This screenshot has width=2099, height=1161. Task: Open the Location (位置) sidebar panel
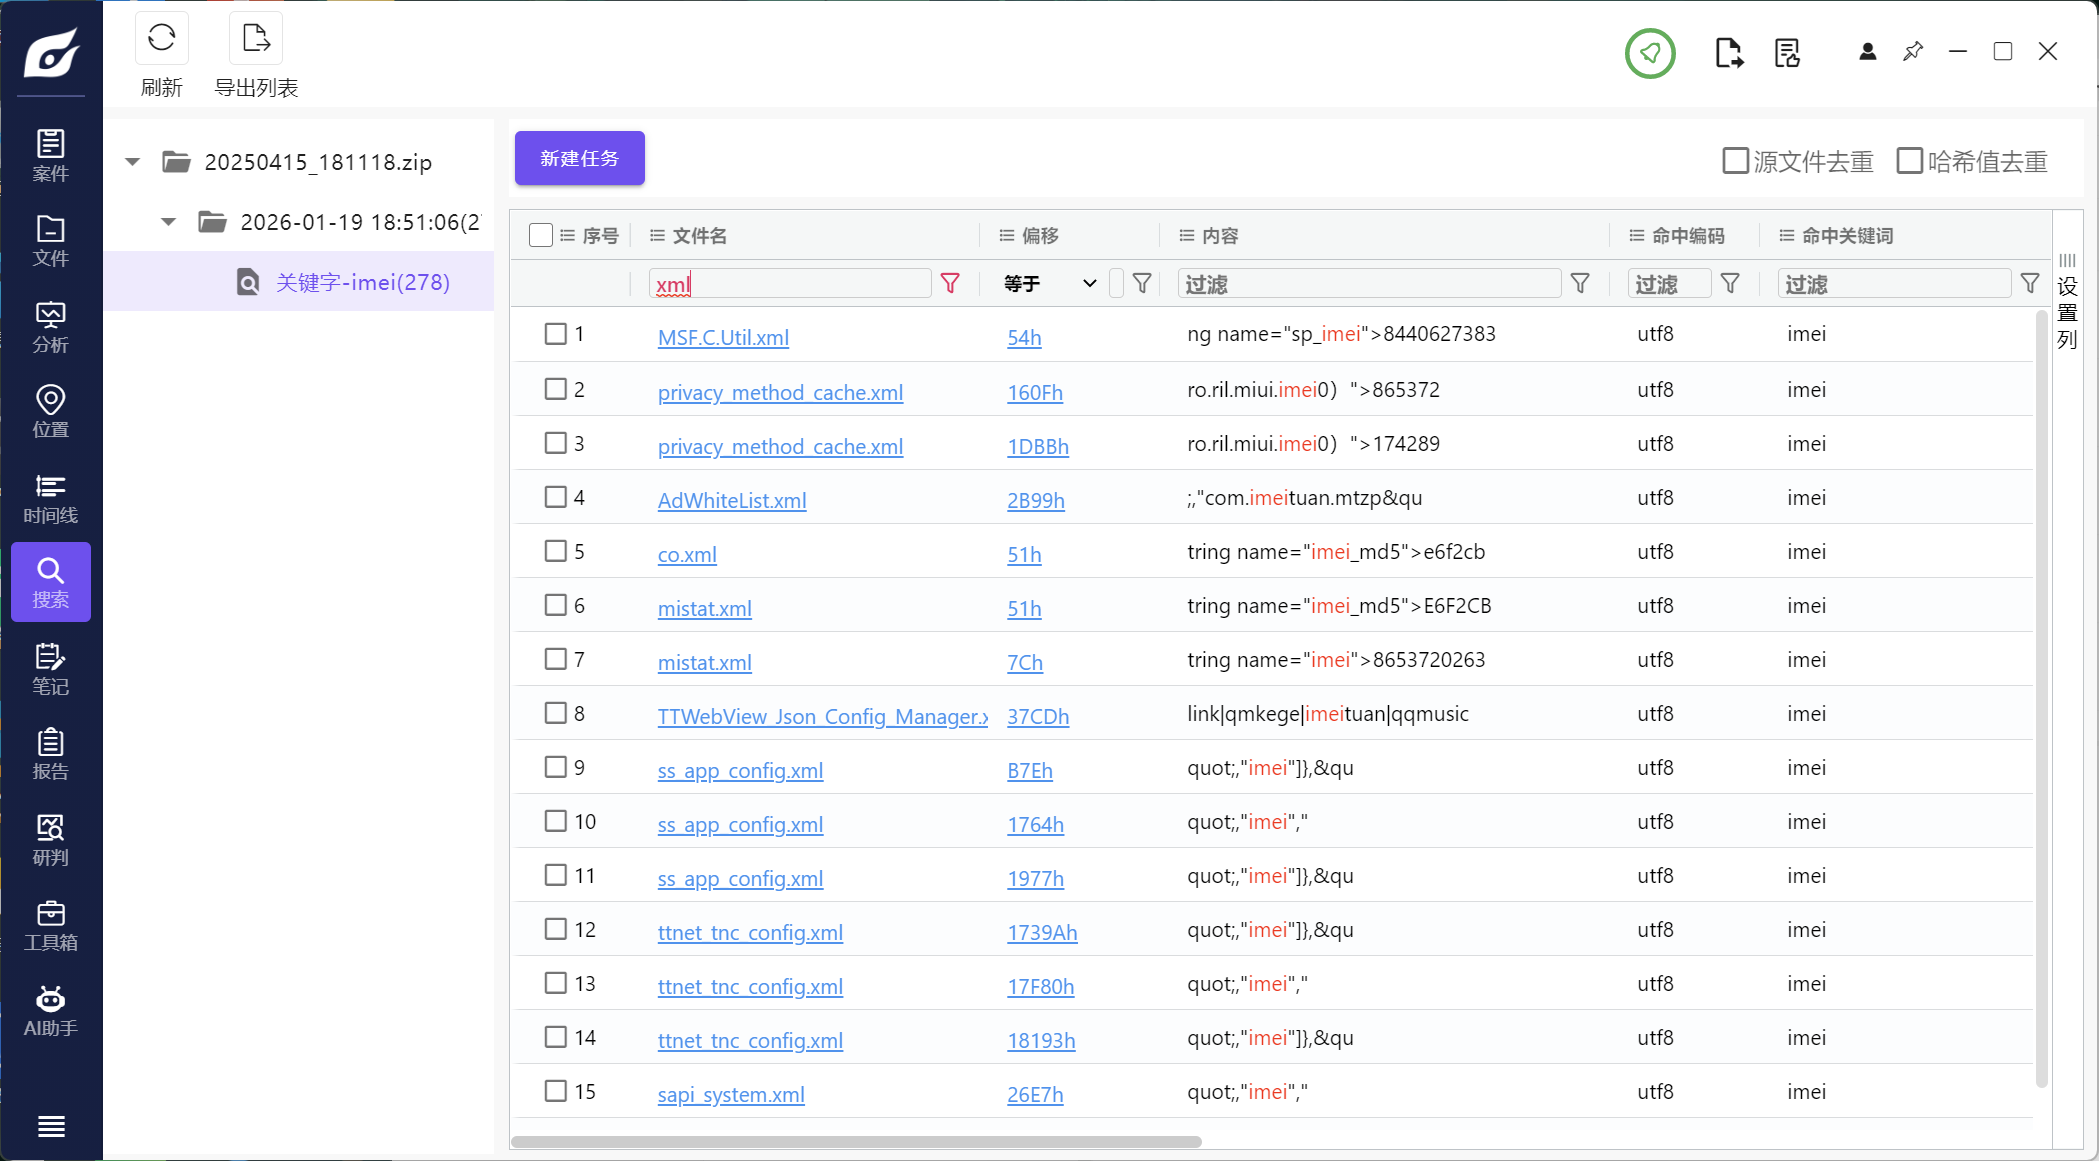[50, 412]
